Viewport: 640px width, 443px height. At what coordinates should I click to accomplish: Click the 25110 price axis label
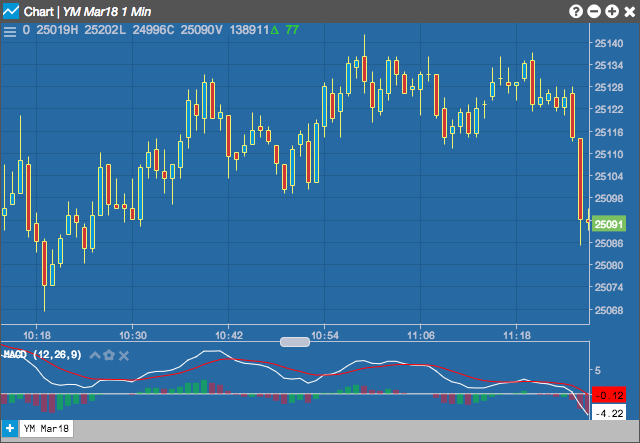pos(609,154)
